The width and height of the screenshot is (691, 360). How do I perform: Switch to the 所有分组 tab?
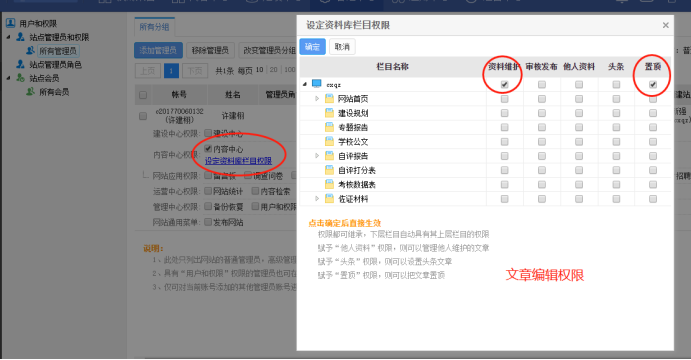pos(154,27)
